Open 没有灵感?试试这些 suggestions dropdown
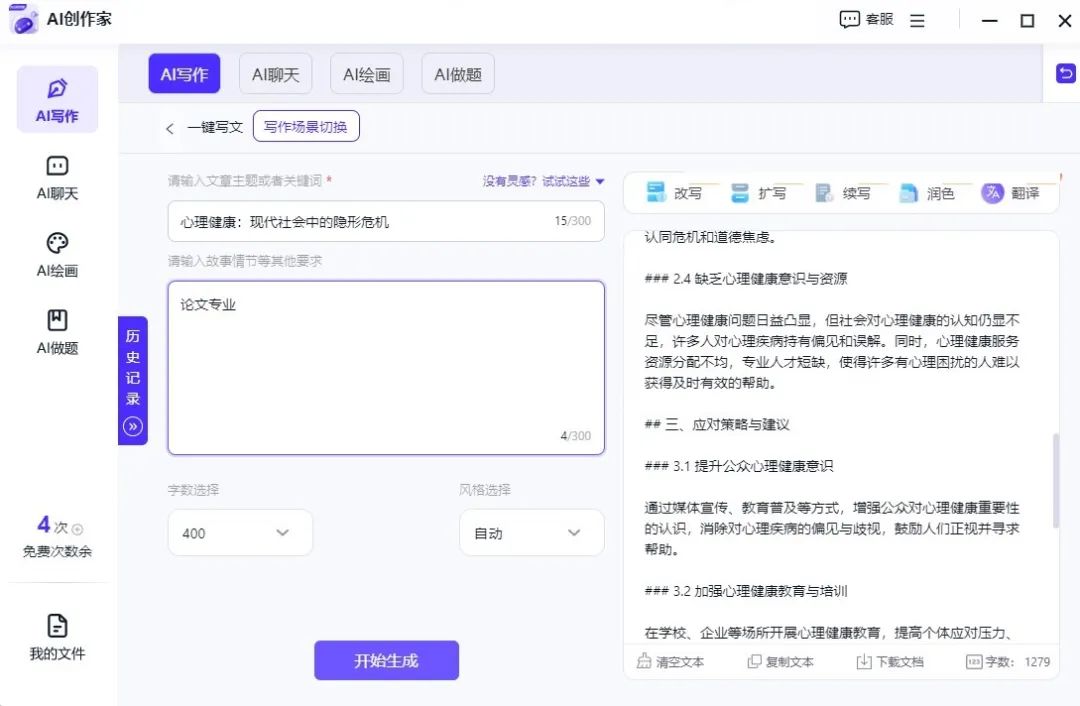 click(543, 181)
